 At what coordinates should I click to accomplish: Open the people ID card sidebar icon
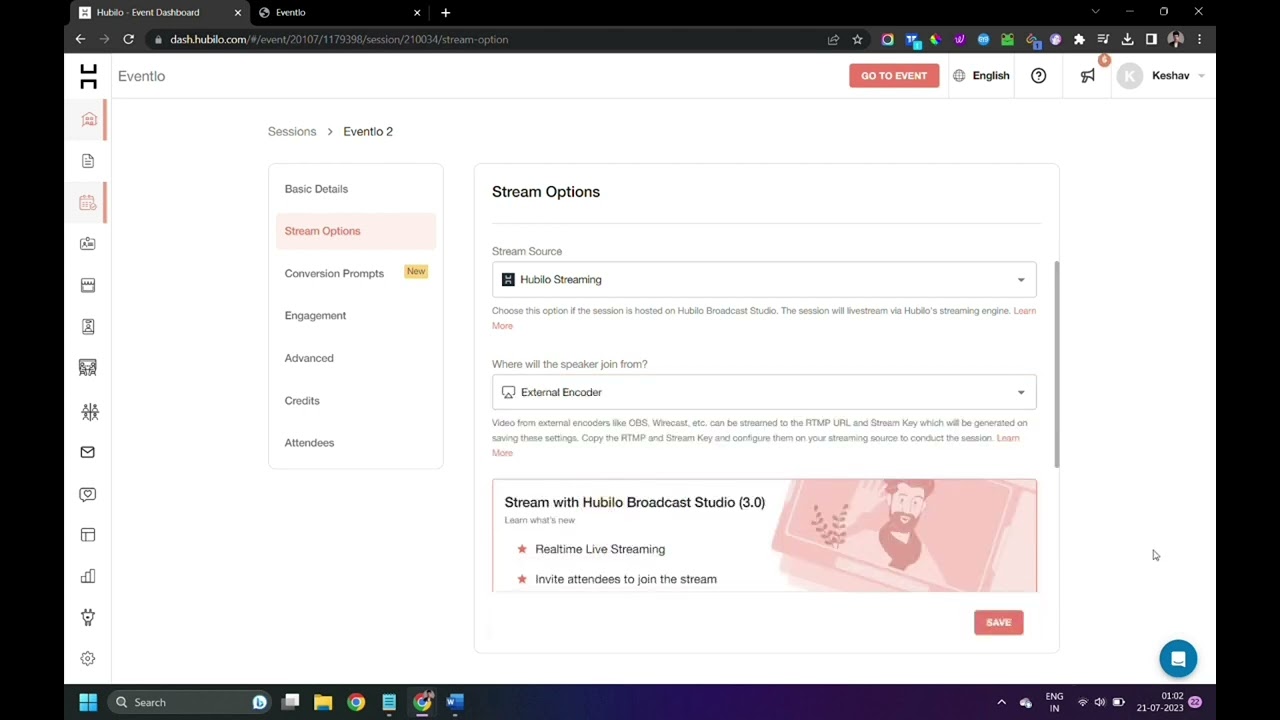click(88, 244)
